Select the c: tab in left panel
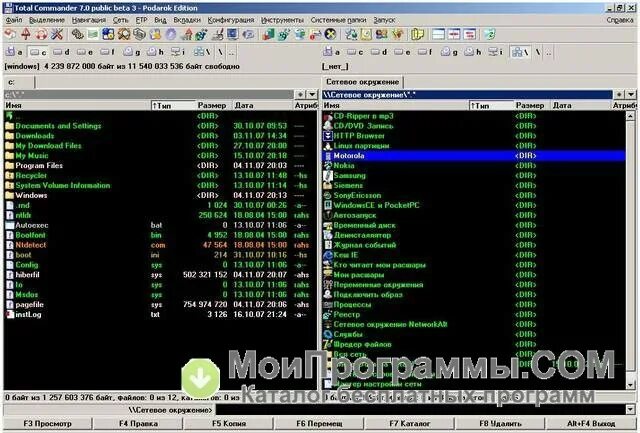The image size is (640, 433). (x=19, y=82)
